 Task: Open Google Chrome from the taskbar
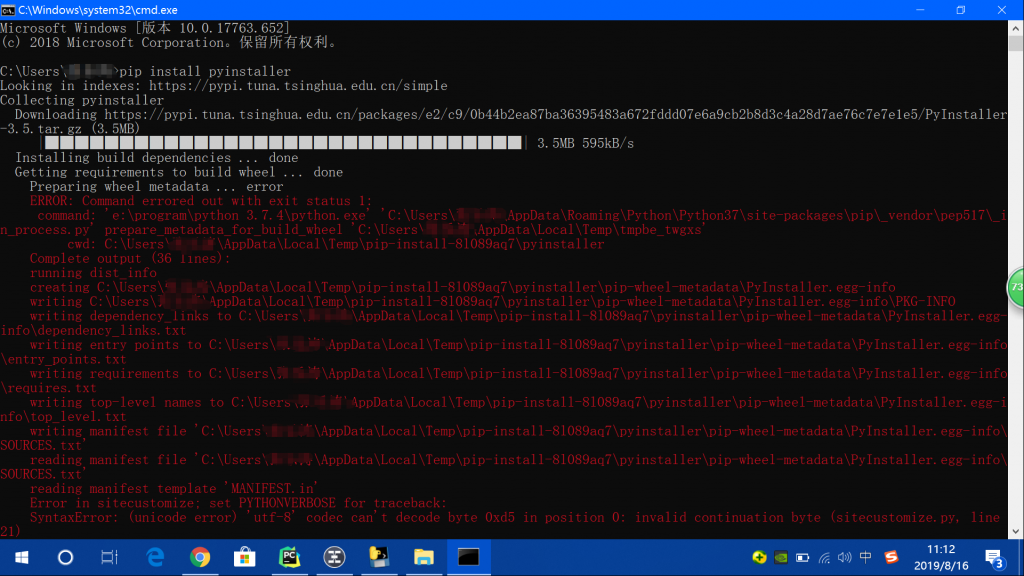pos(200,557)
